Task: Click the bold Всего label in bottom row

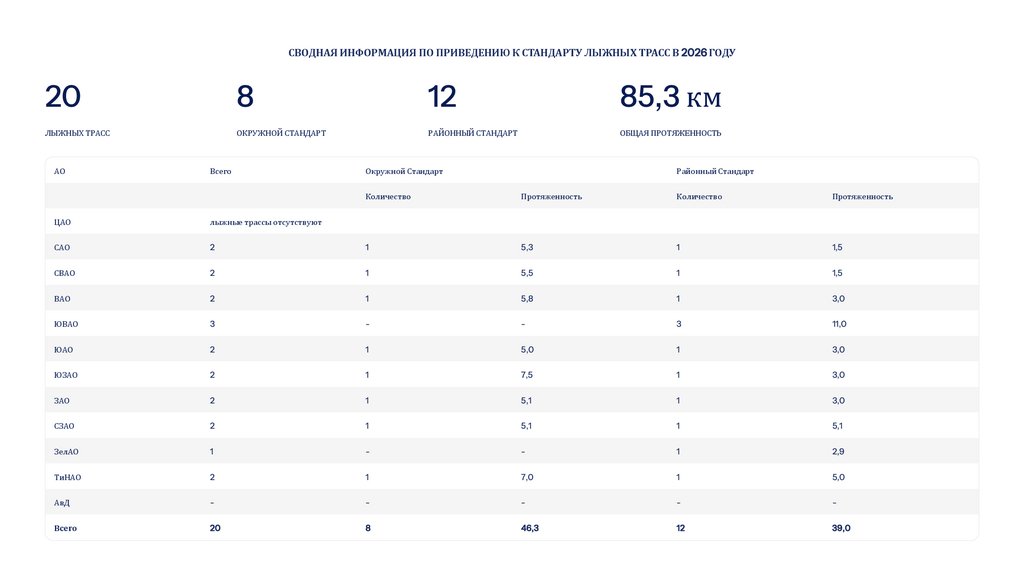Action: 65,528
